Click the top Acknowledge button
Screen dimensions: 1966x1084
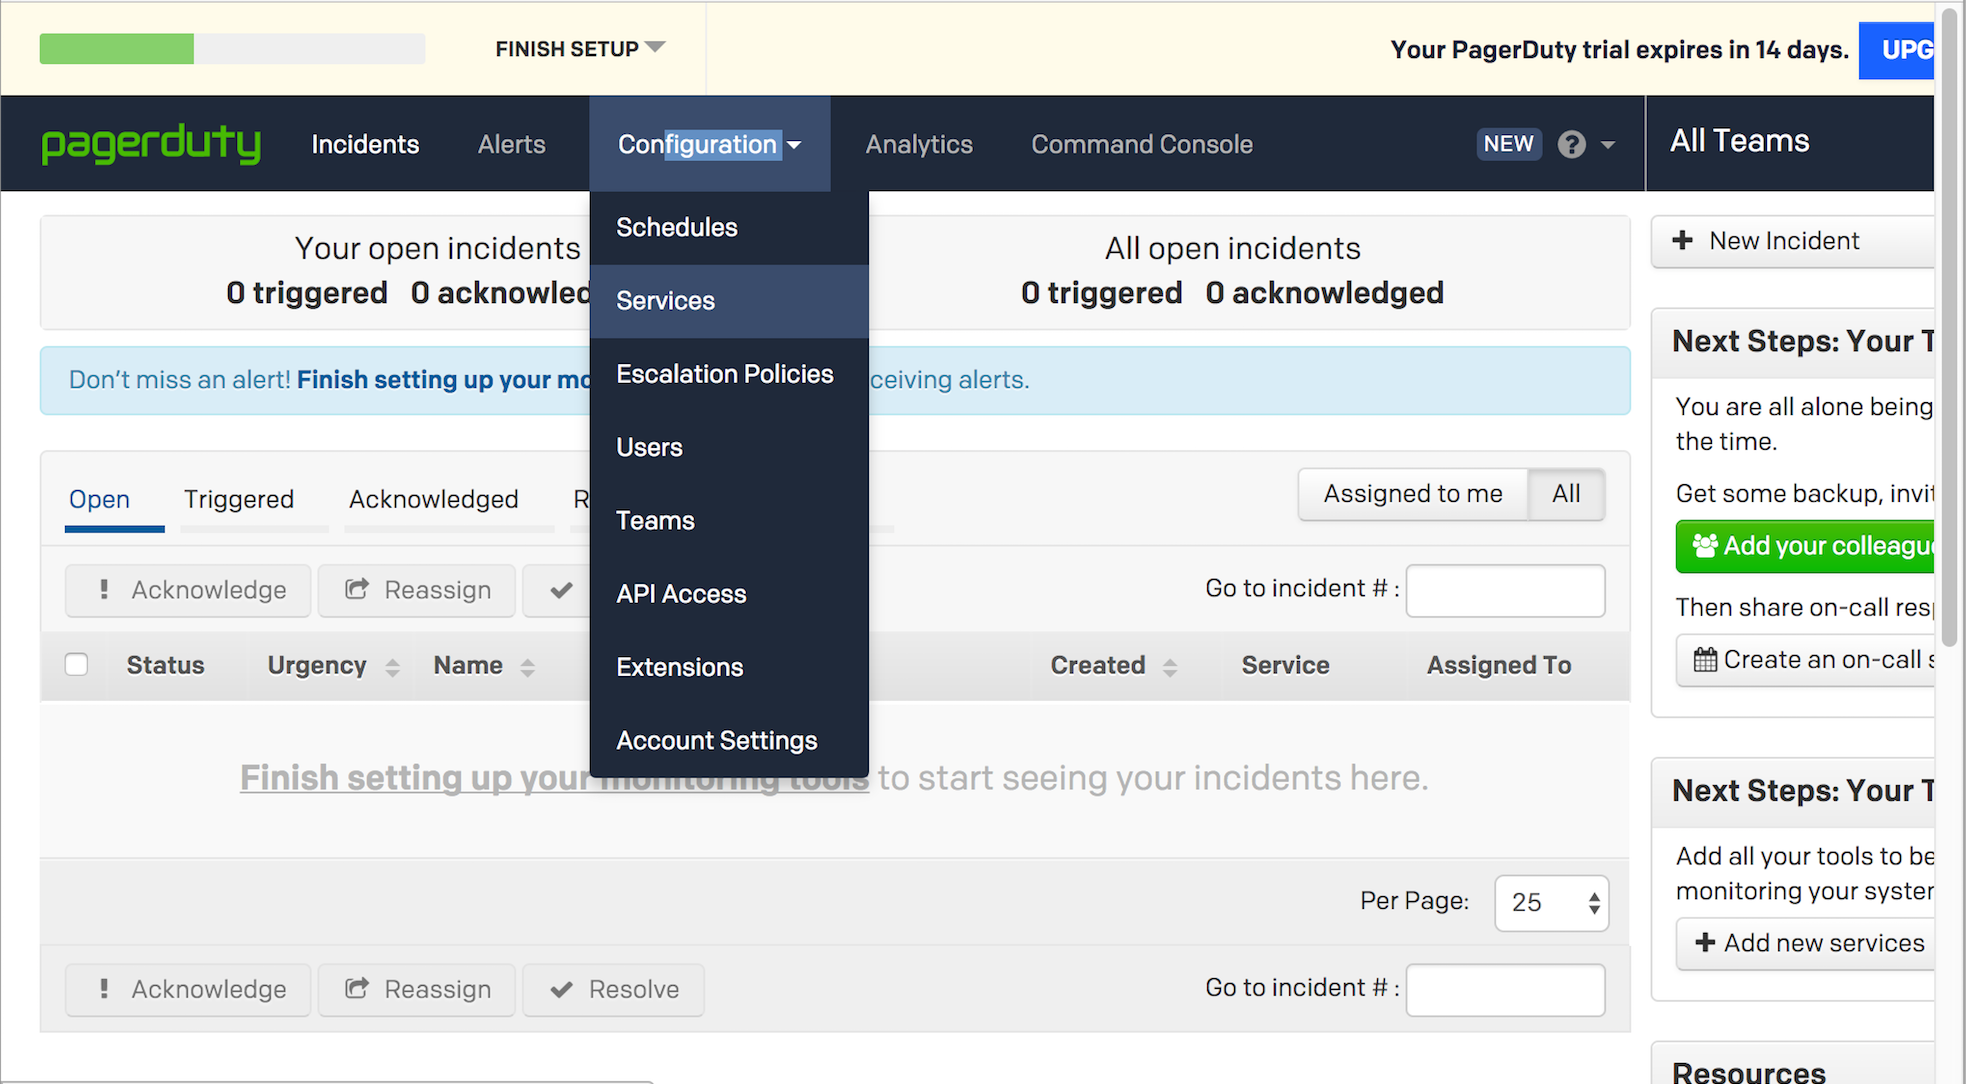[x=188, y=590]
